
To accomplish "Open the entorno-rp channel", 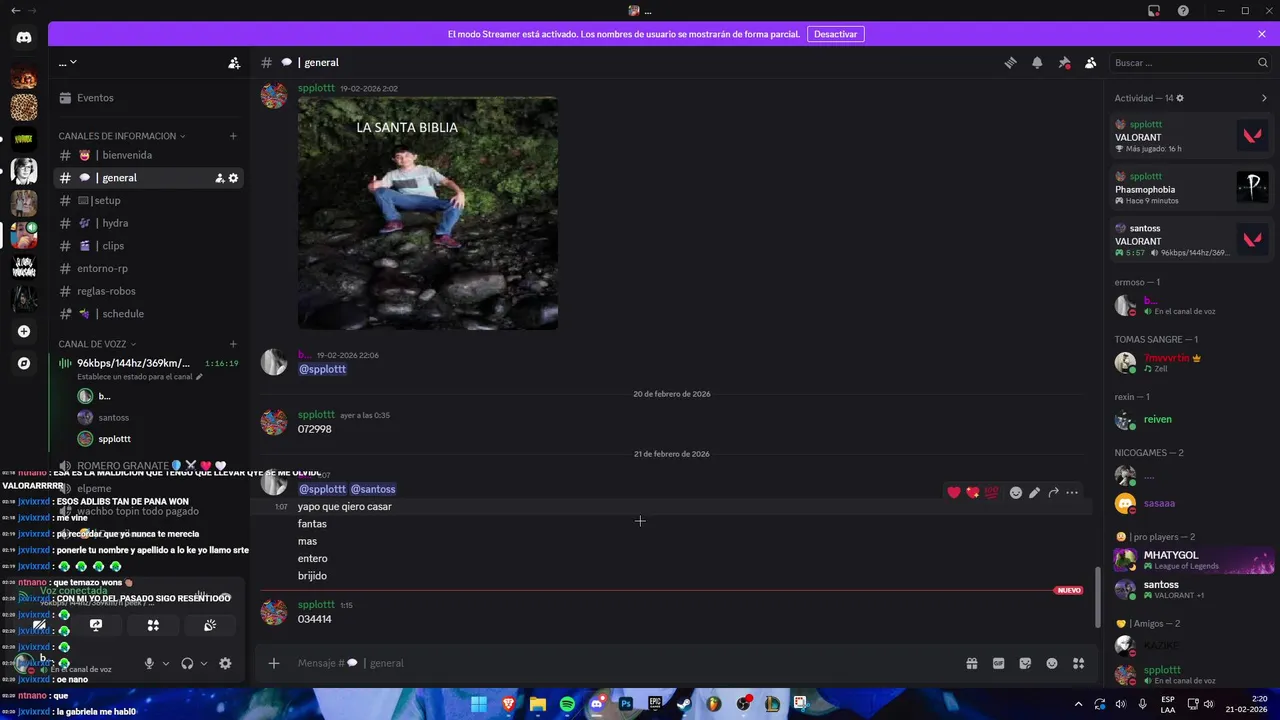I will [148, 268].
